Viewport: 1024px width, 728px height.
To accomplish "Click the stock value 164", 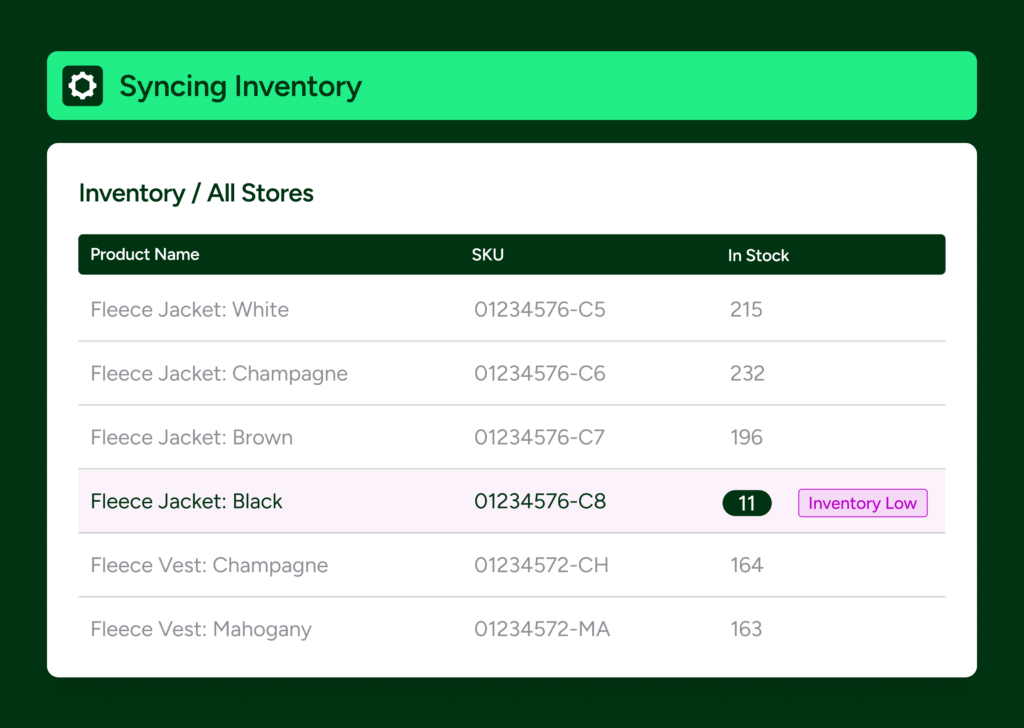I will 746,566.
